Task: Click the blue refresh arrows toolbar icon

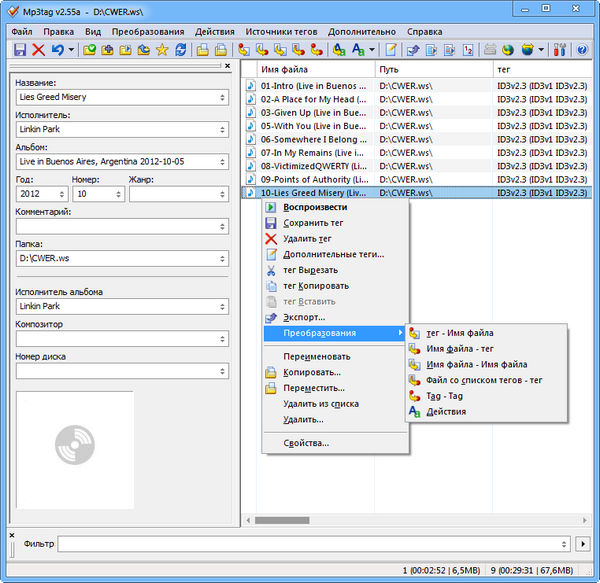Action: coord(180,49)
